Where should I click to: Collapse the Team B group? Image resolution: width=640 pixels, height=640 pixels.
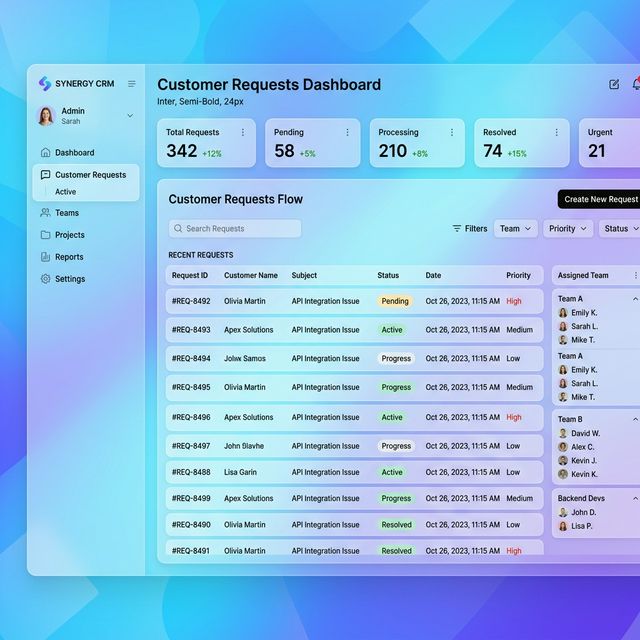coord(635,420)
